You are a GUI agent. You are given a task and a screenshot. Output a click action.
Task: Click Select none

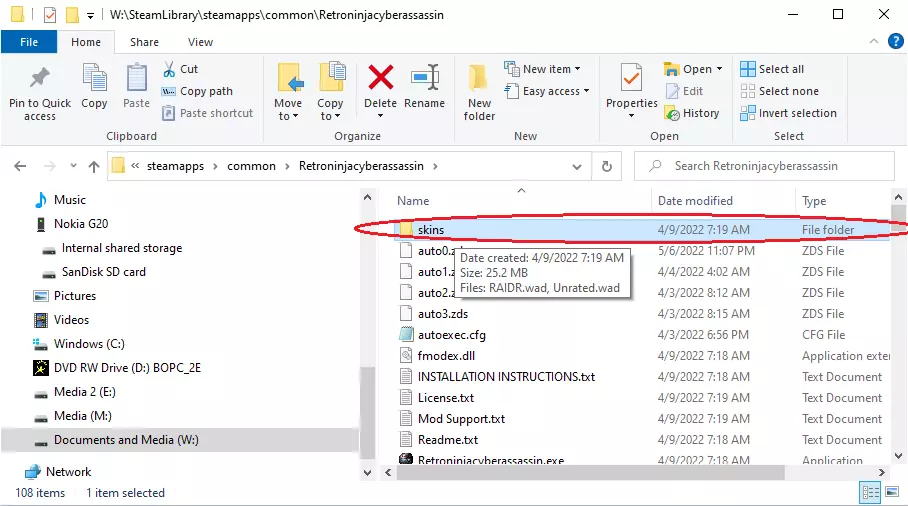(x=779, y=91)
